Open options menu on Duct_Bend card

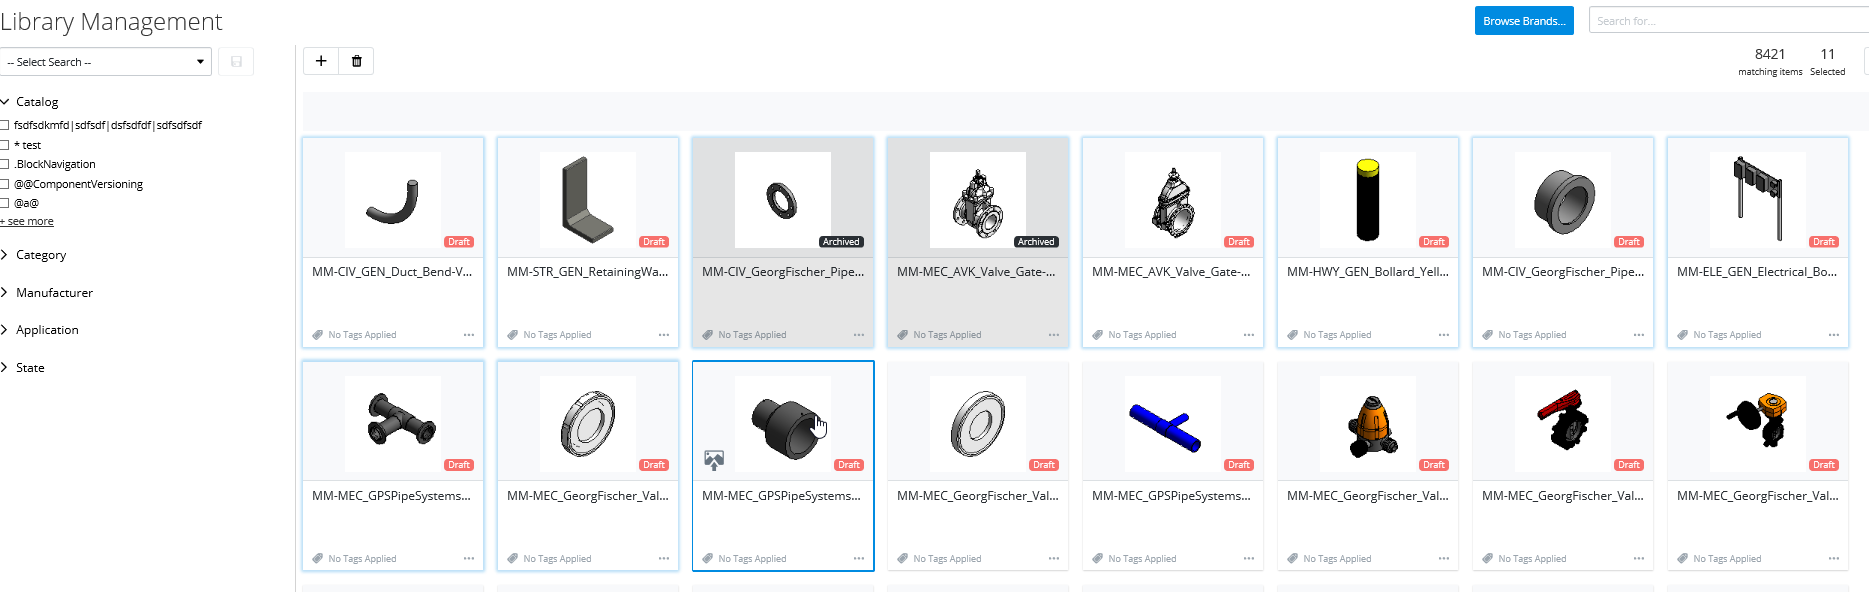(x=469, y=335)
